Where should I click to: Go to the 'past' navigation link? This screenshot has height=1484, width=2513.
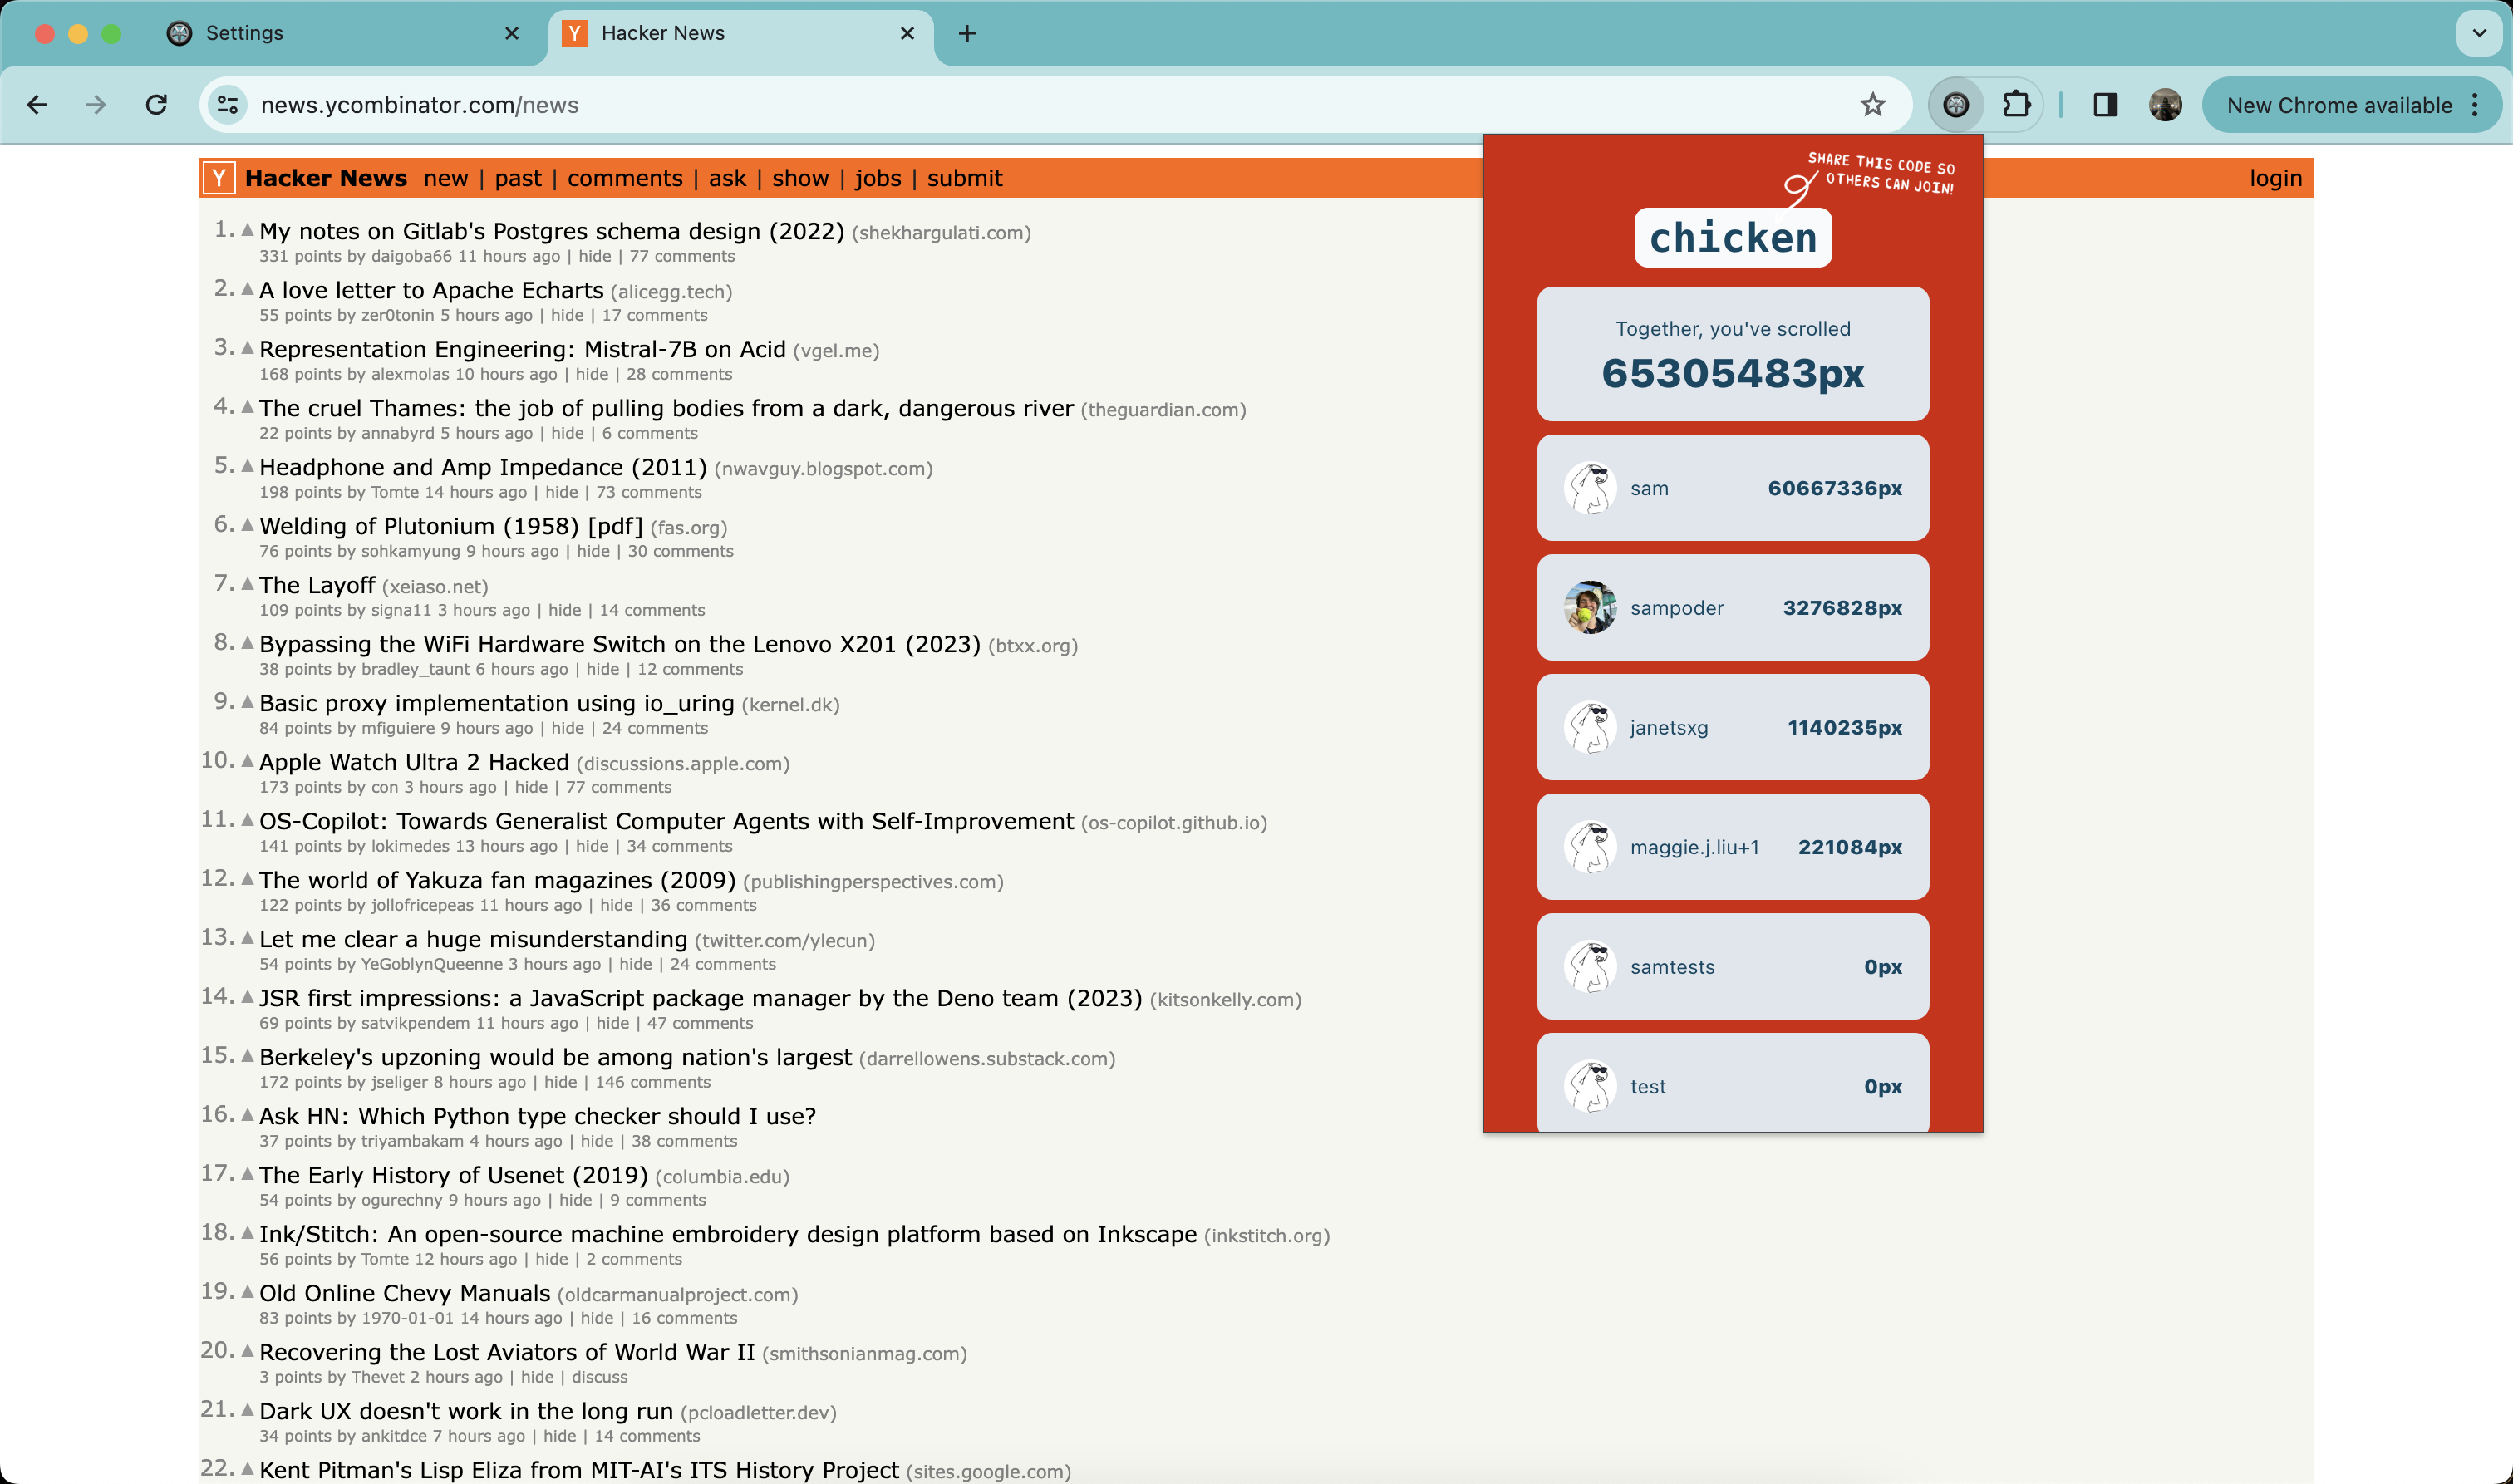(x=517, y=178)
